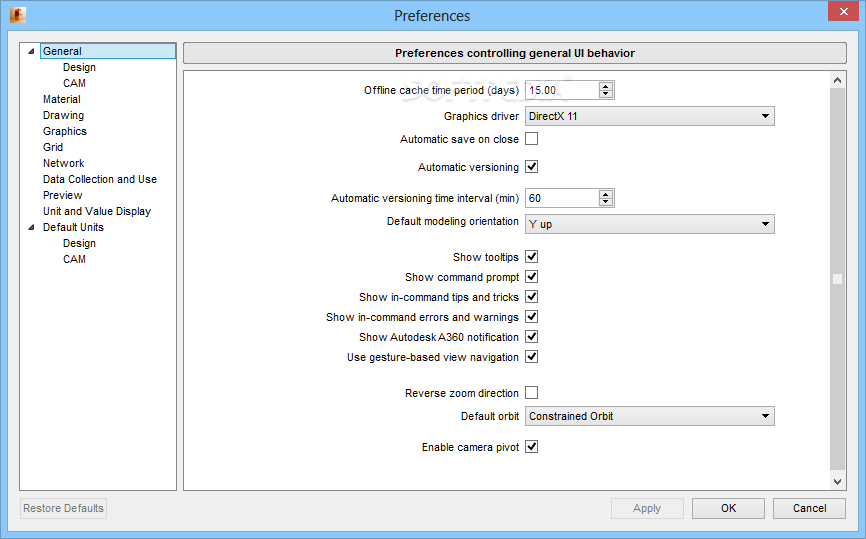Viewport: 866px width, 539px height.
Task: Click the 'Preferences controlling general UI behavior' header
Action: coord(515,53)
